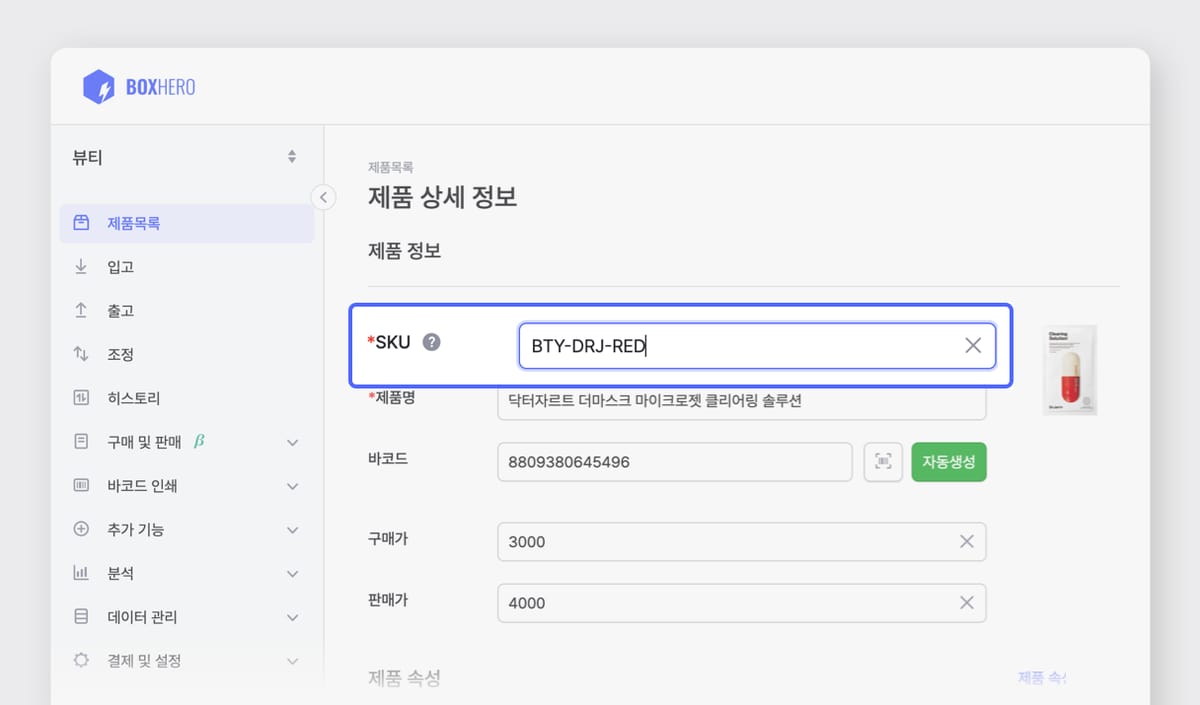Open the SKU help question mark icon
Image resolution: width=1200 pixels, height=705 pixels.
pyautogui.click(x=430, y=341)
